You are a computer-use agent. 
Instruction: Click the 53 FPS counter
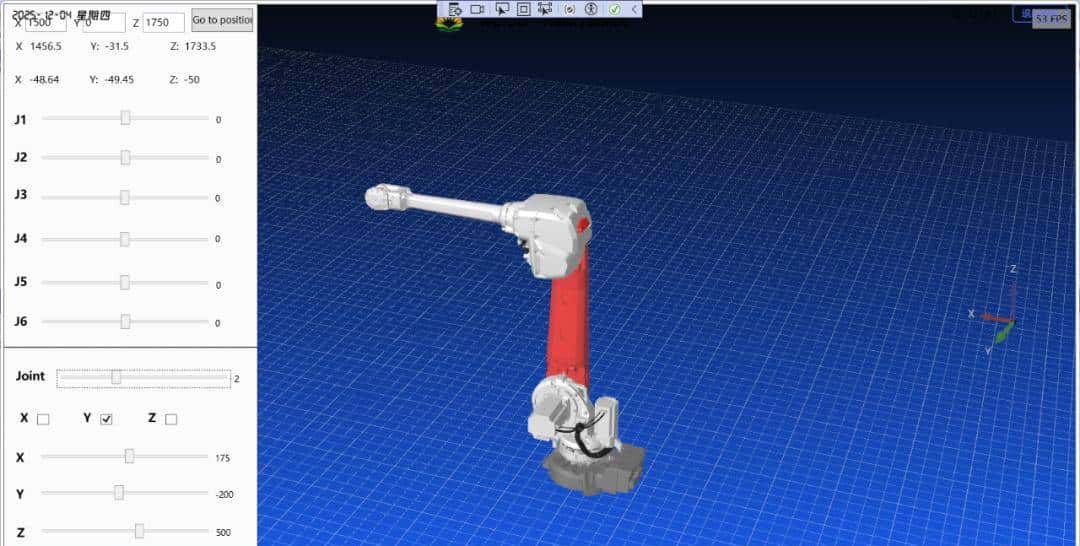[1052, 19]
